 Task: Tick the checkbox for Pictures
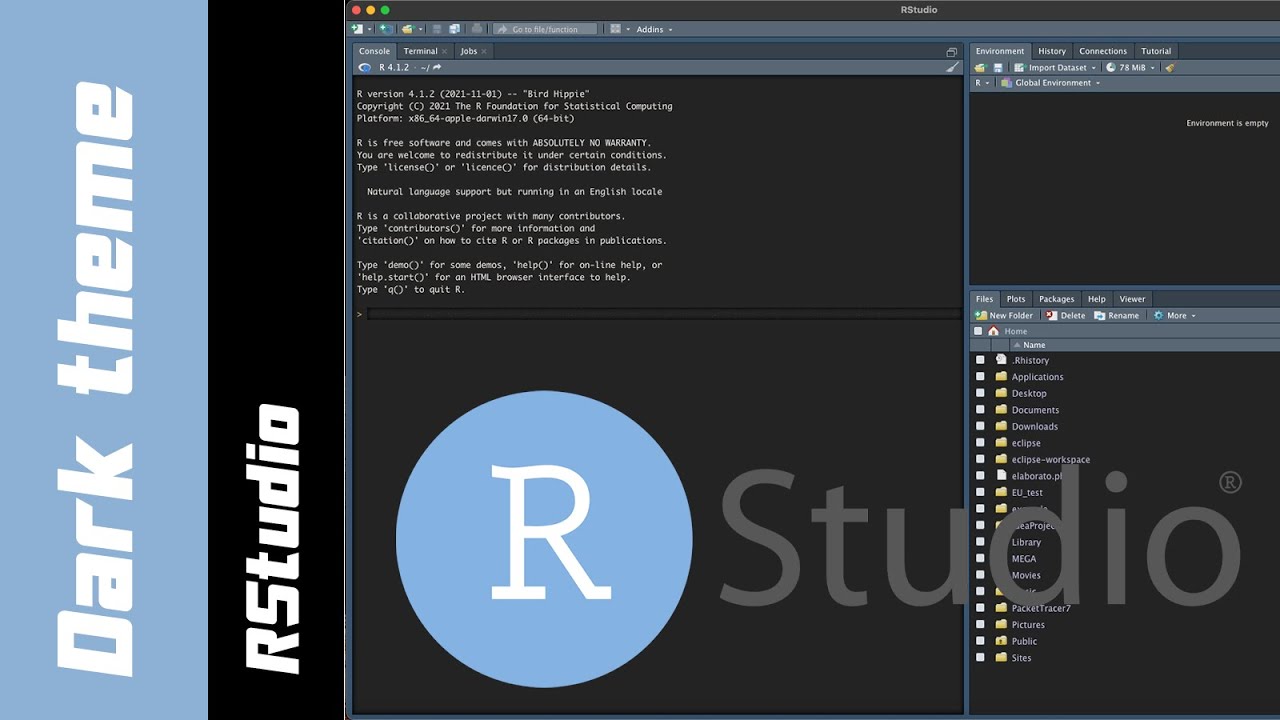tap(980, 625)
